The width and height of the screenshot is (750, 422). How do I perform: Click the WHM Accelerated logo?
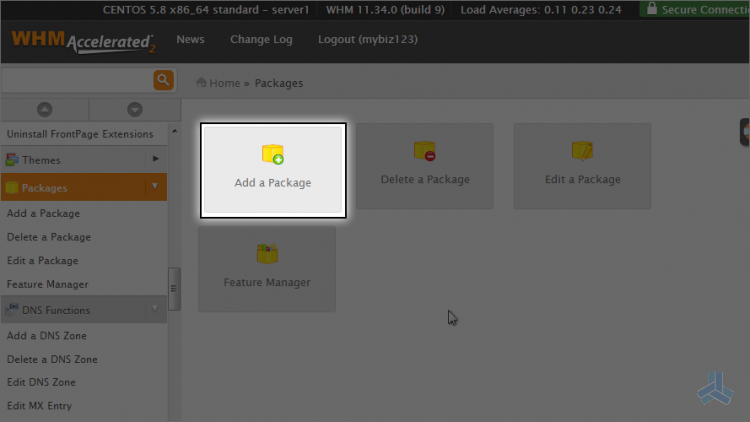(83, 42)
